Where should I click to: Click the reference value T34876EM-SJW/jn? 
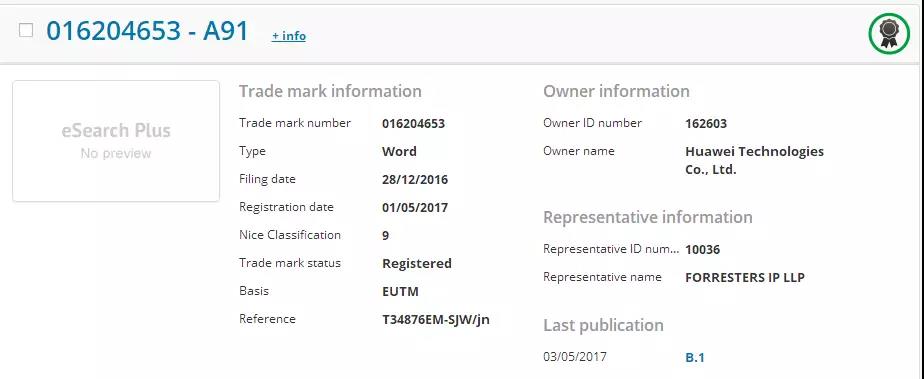click(436, 319)
